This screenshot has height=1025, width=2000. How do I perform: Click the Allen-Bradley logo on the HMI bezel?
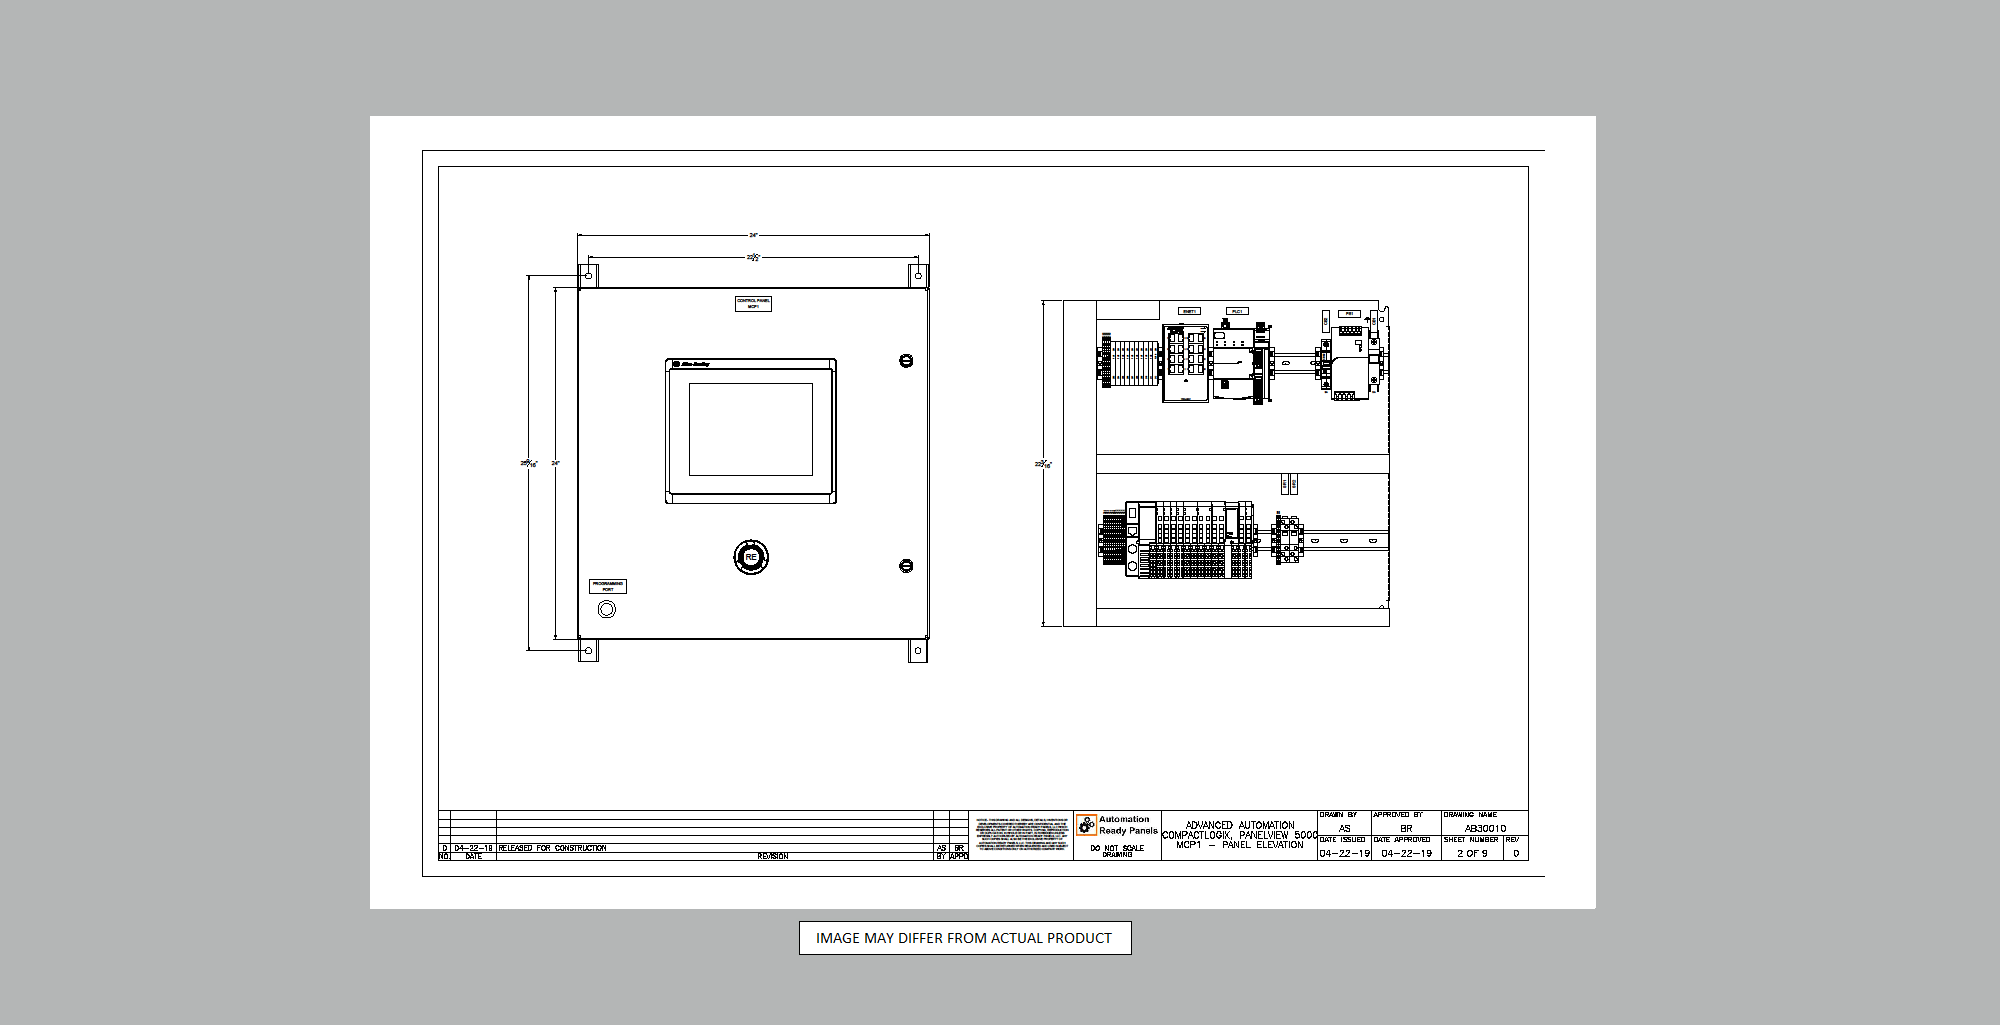pos(691,365)
